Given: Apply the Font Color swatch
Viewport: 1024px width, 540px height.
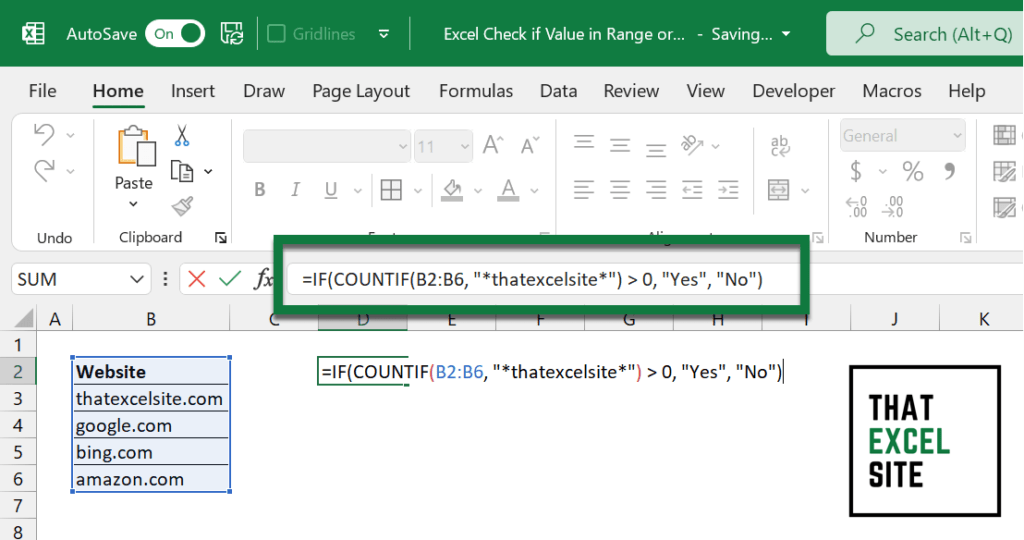Looking at the screenshot, I should pyautogui.click(x=508, y=190).
